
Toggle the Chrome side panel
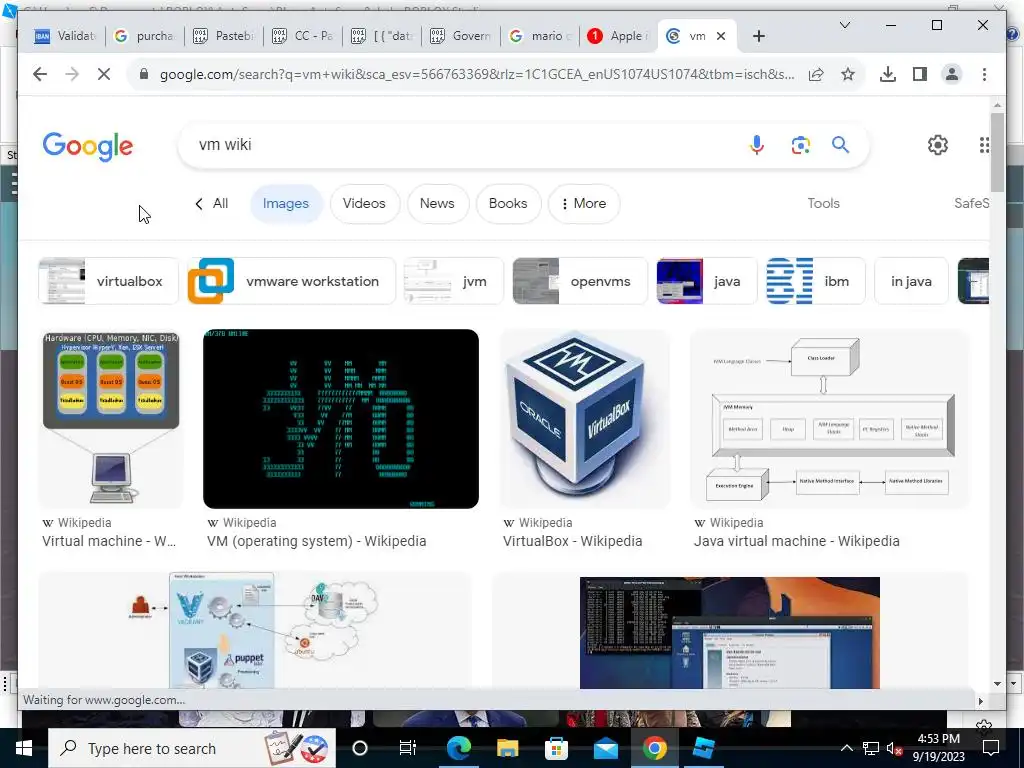920,74
